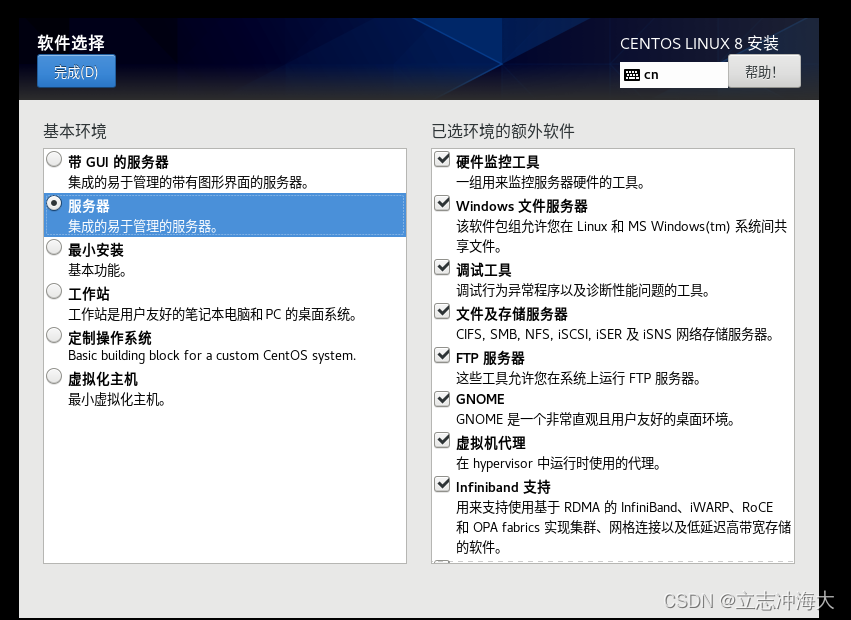The image size is (851, 620).
Task: Click the text 一组用来监控服务器硬件的工具。
Action: 550,182
